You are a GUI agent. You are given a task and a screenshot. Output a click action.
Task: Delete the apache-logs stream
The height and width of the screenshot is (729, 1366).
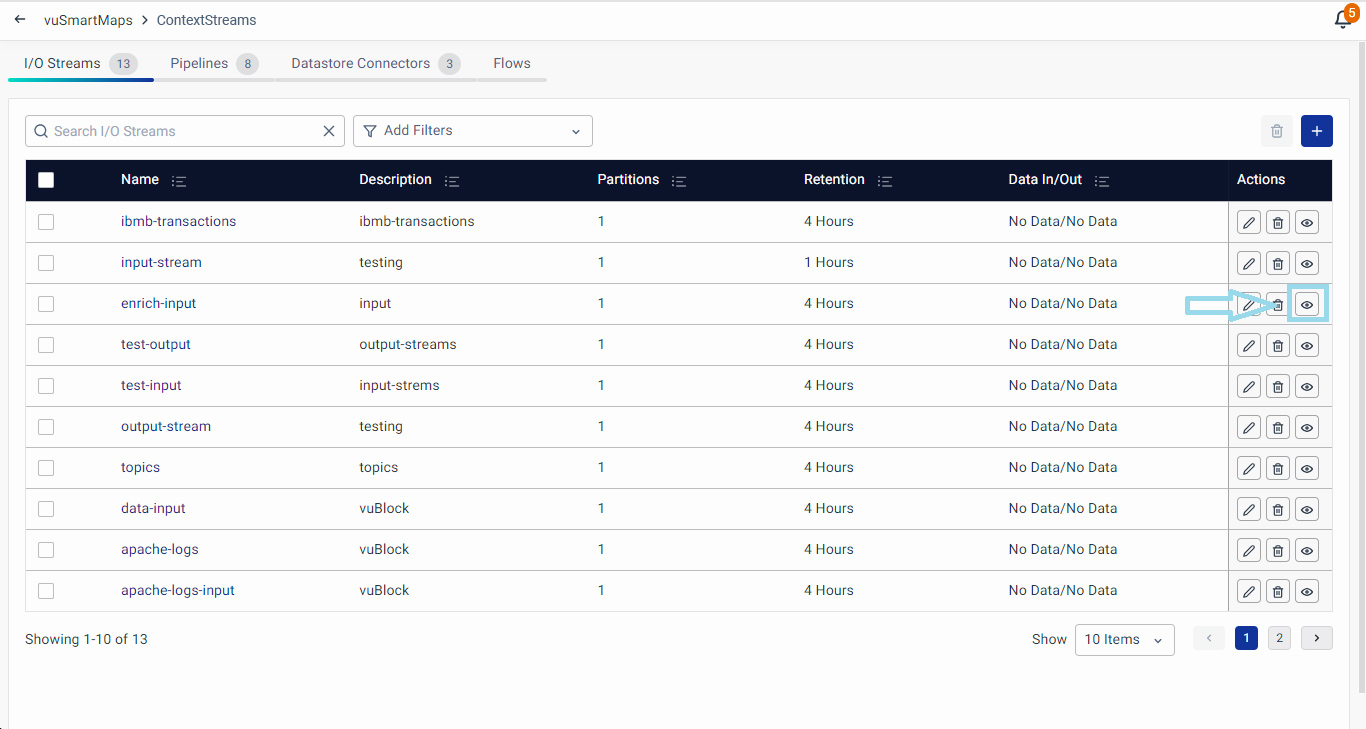tap(1277, 550)
